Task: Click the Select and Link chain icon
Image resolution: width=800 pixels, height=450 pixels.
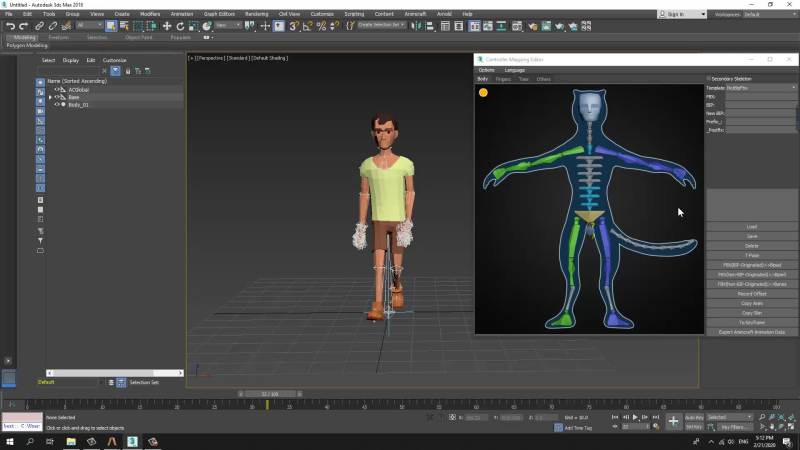Action: (x=39, y=26)
